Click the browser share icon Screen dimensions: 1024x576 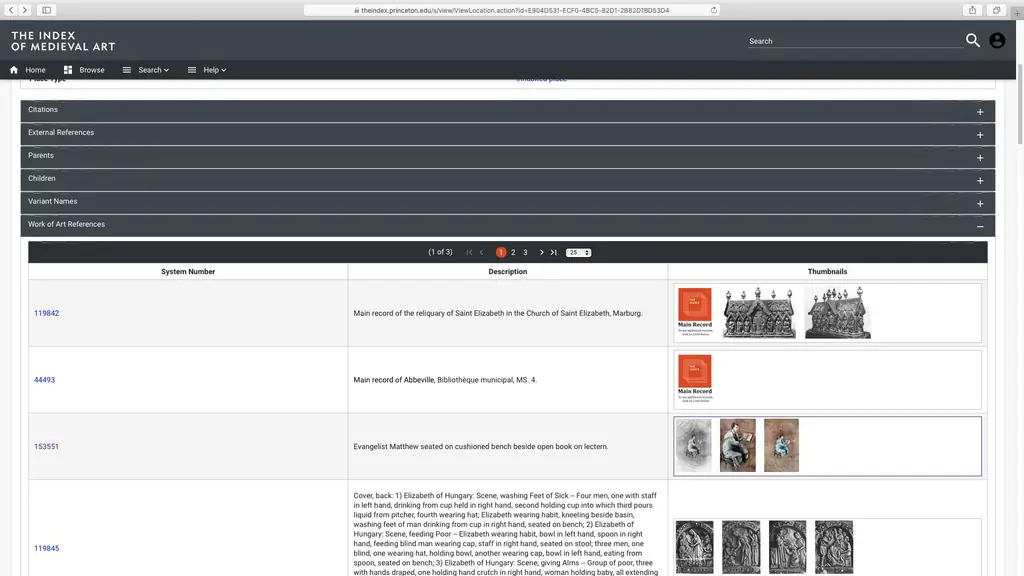coord(972,10)
